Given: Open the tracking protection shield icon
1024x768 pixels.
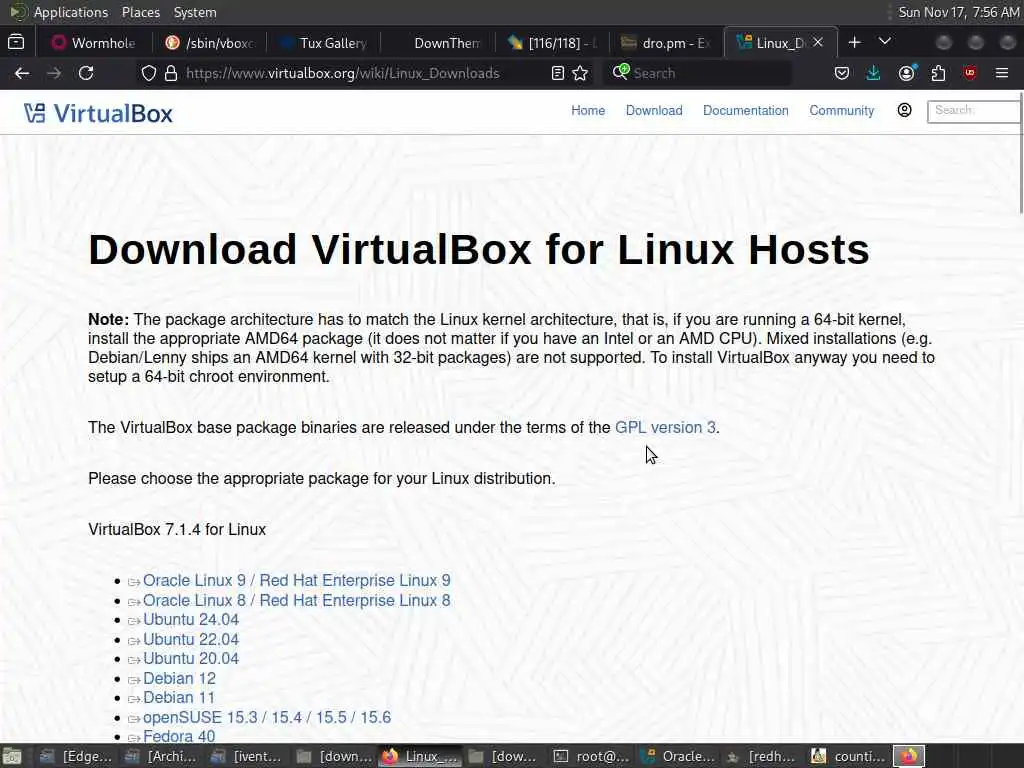Looking at the screenshot, I should (x=149, y=73).
